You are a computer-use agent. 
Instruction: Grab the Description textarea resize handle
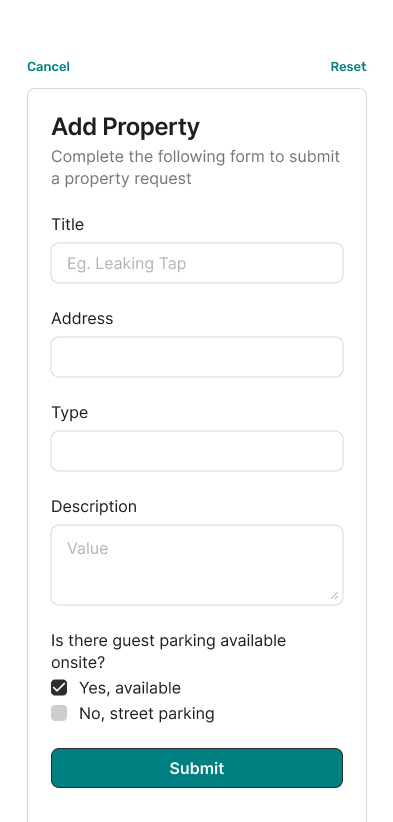(334, 596)
